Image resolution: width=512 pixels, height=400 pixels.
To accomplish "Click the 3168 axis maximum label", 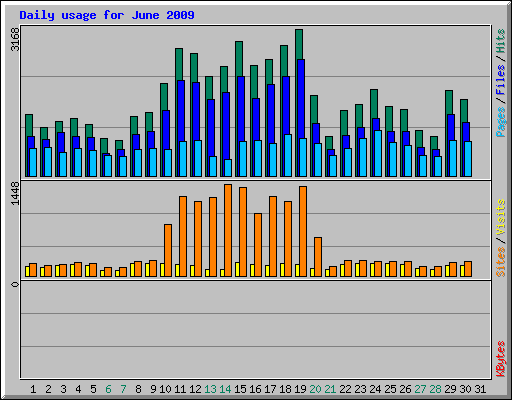I will 15,39.
